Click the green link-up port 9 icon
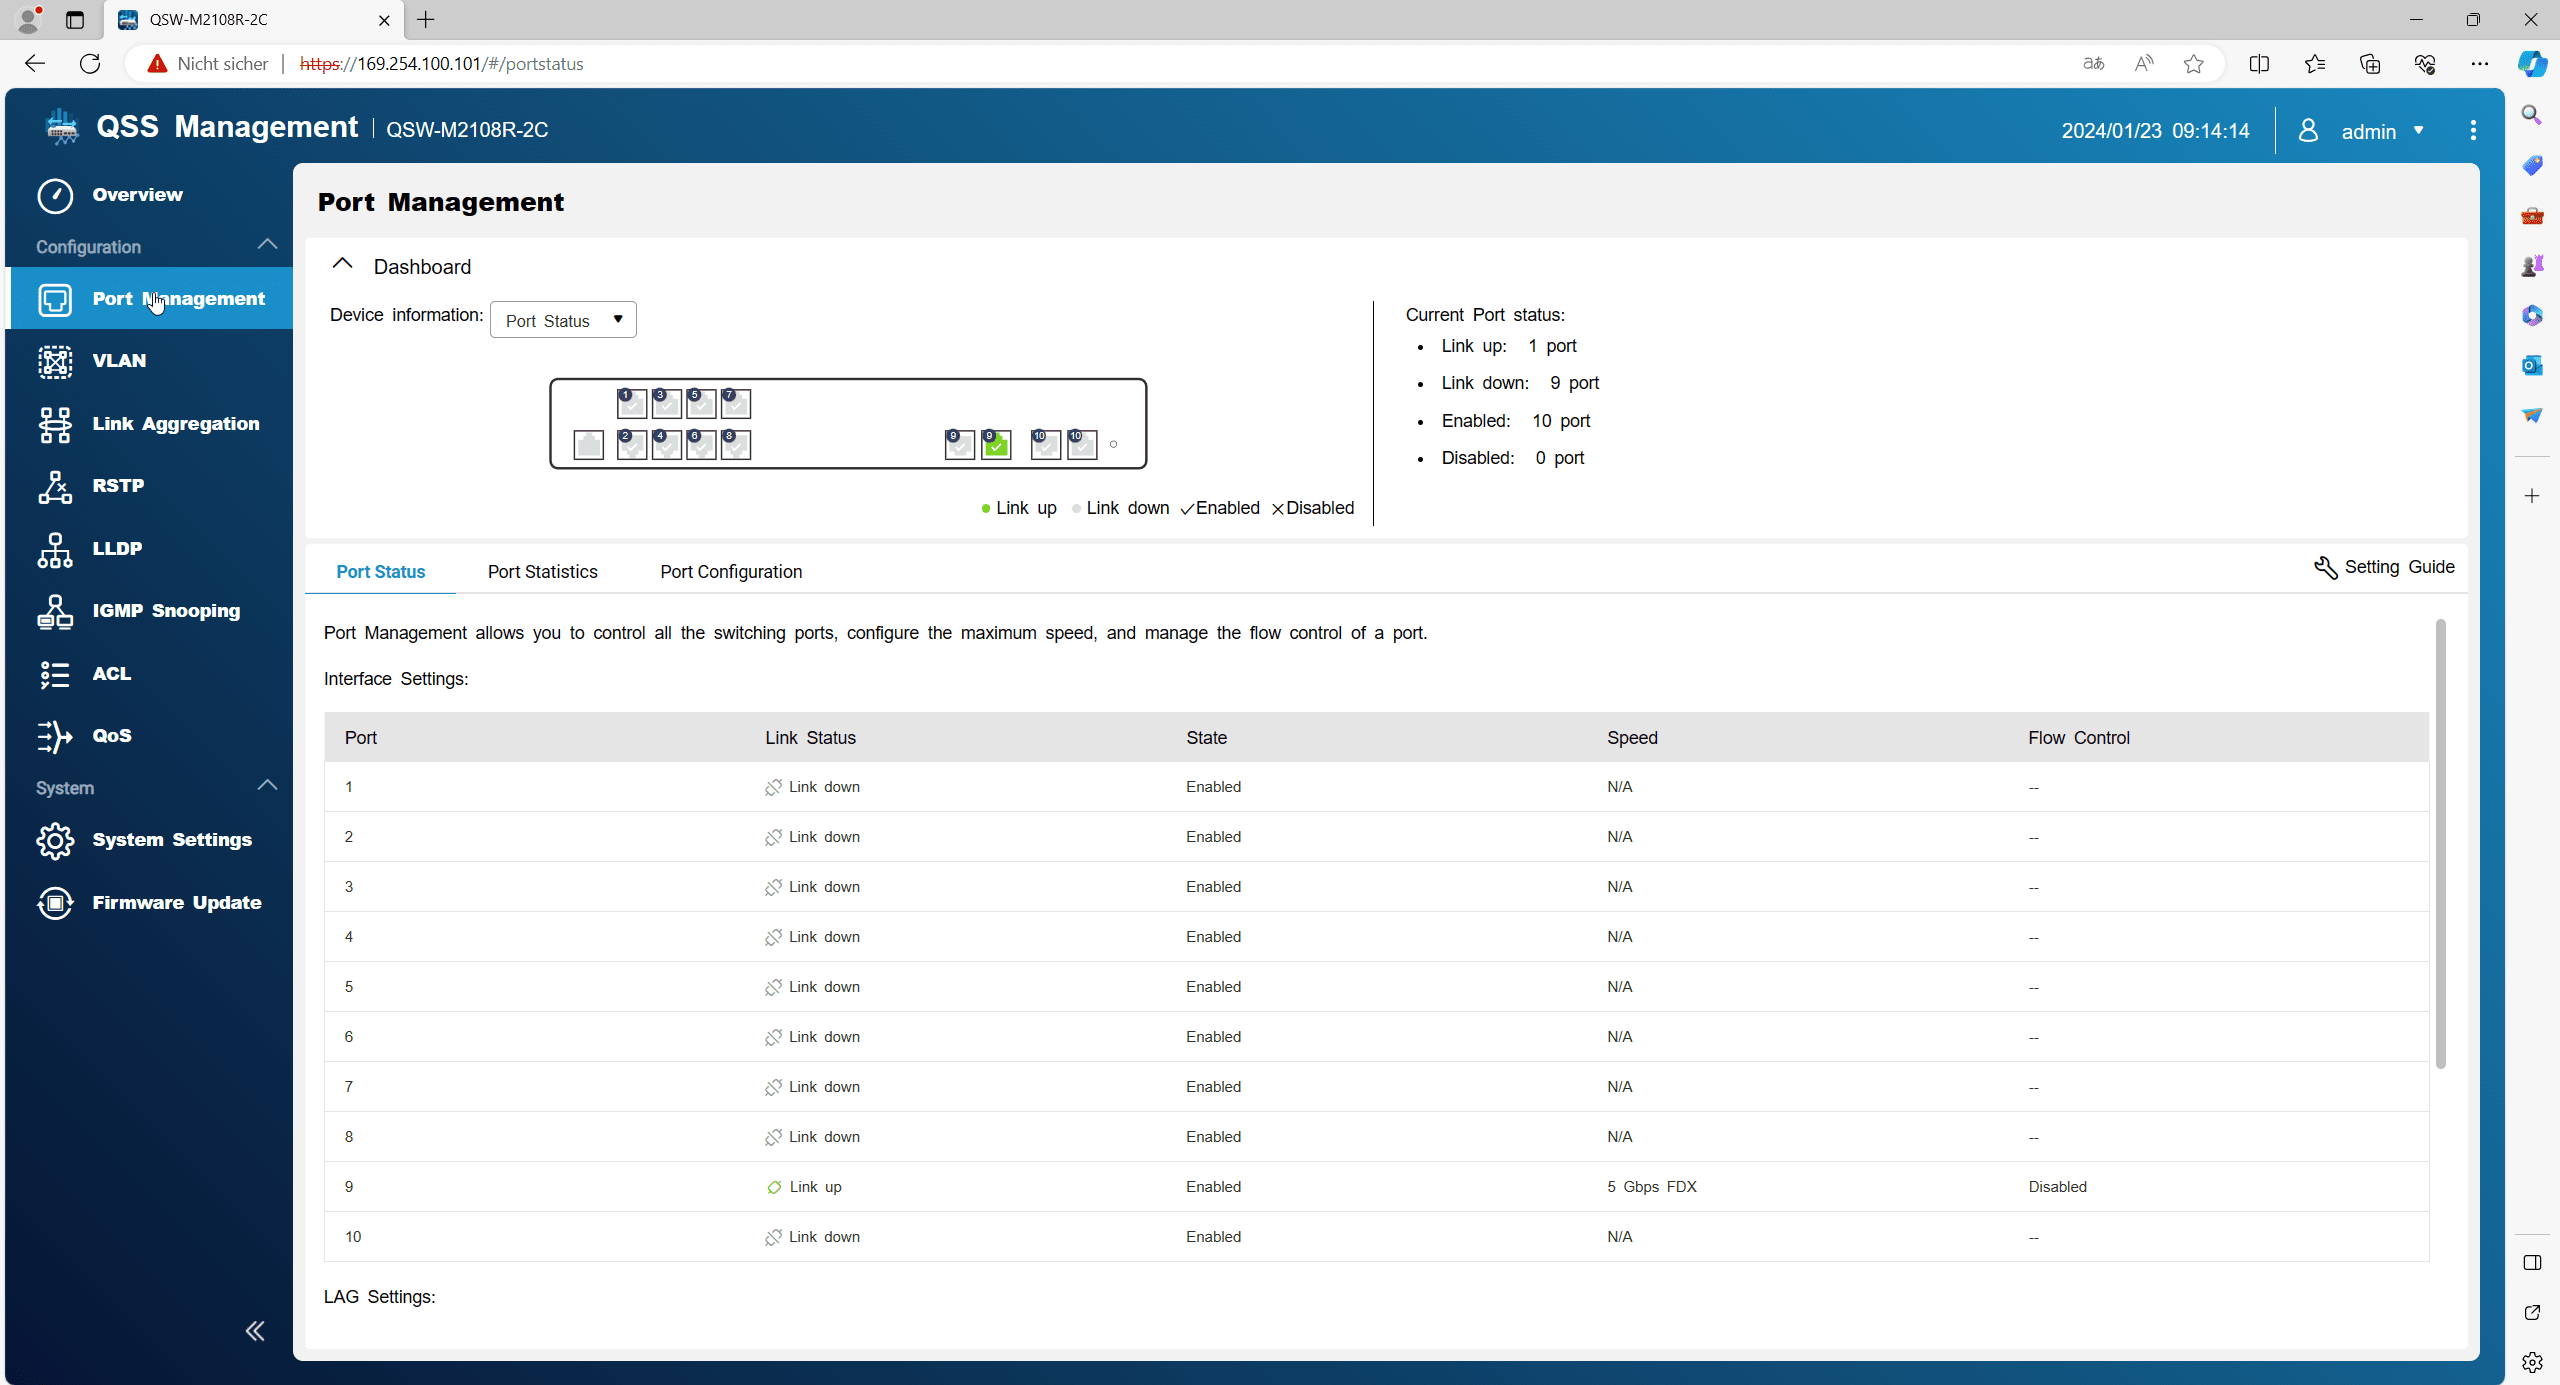Viewport: 2560px width, 1385px height. pos(996,445)
